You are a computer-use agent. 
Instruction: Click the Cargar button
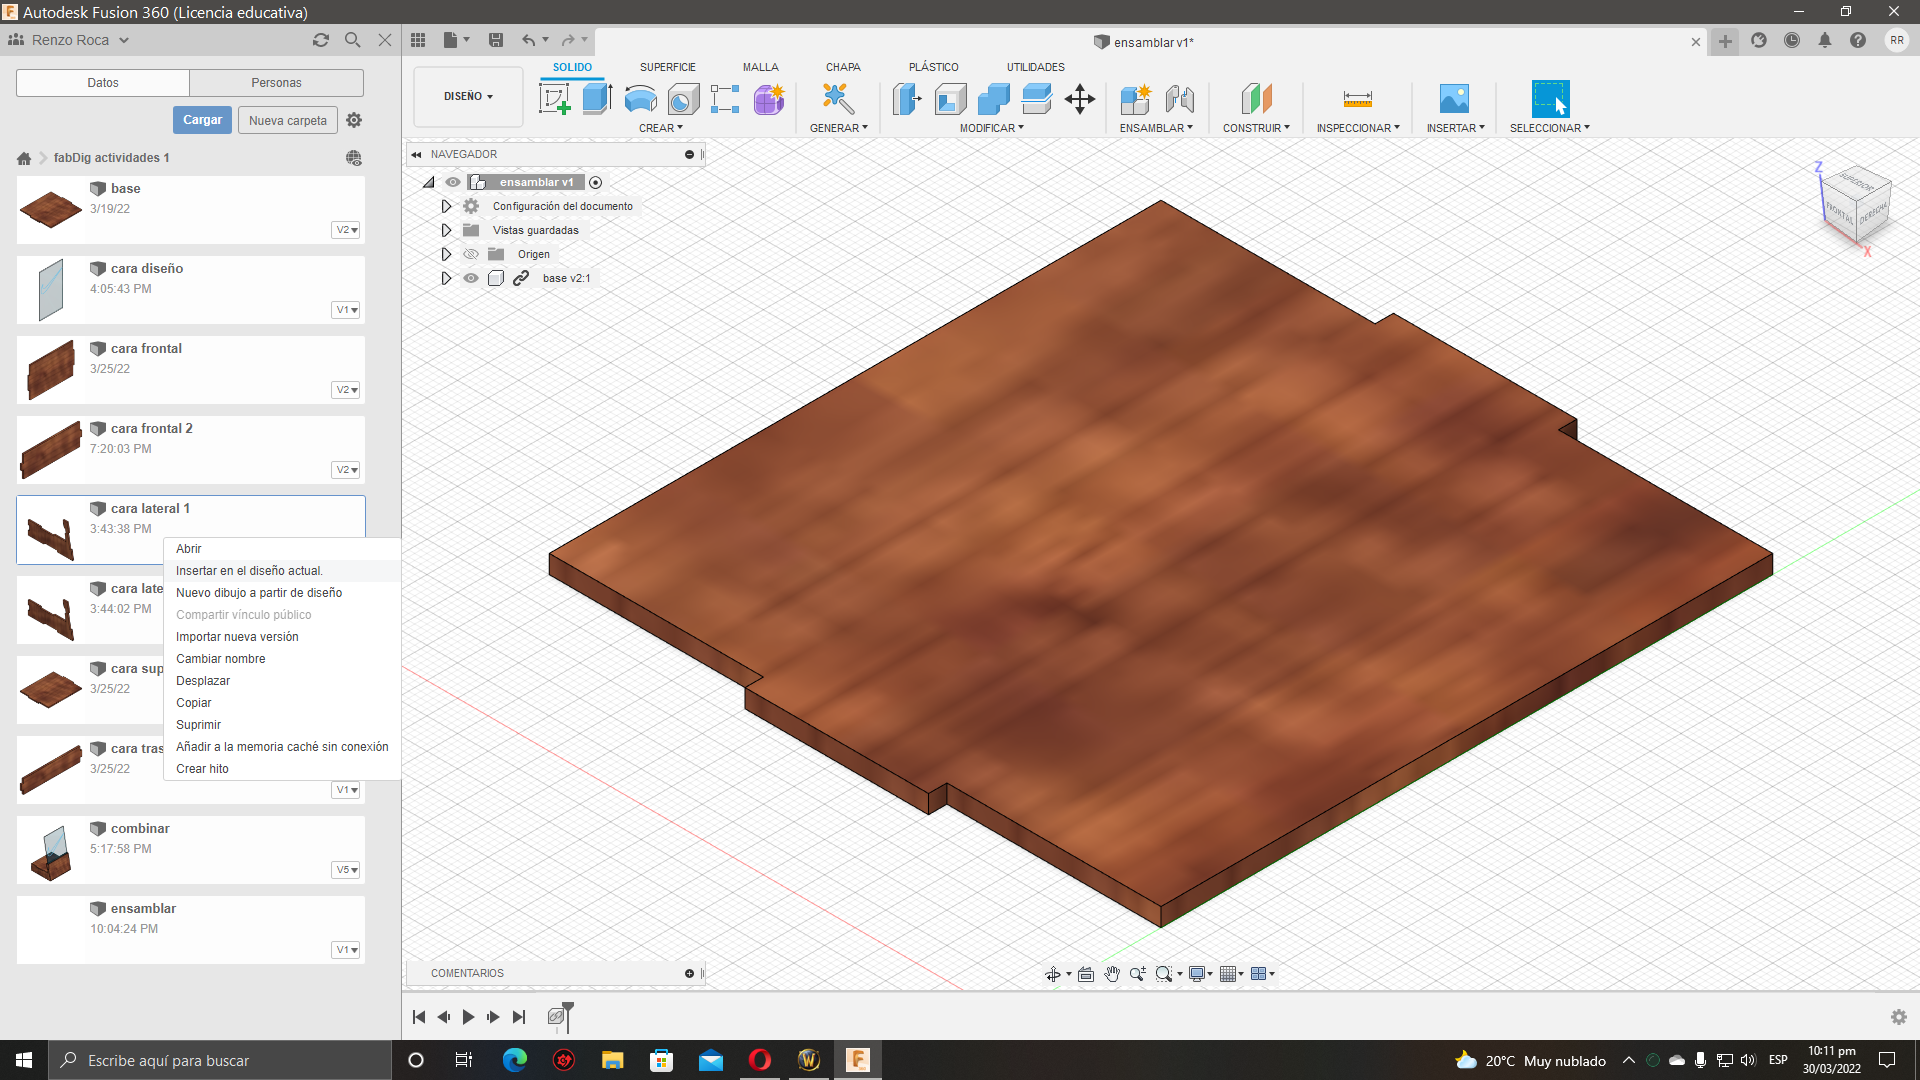tap(202, 120)
